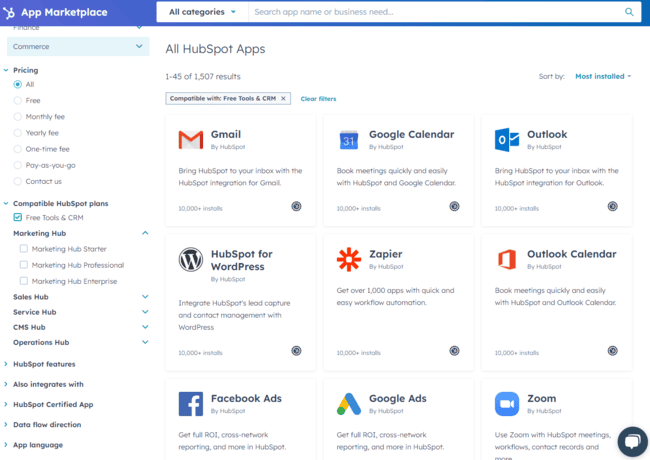Select the Yearly fee pricing option

coord(17,133)
